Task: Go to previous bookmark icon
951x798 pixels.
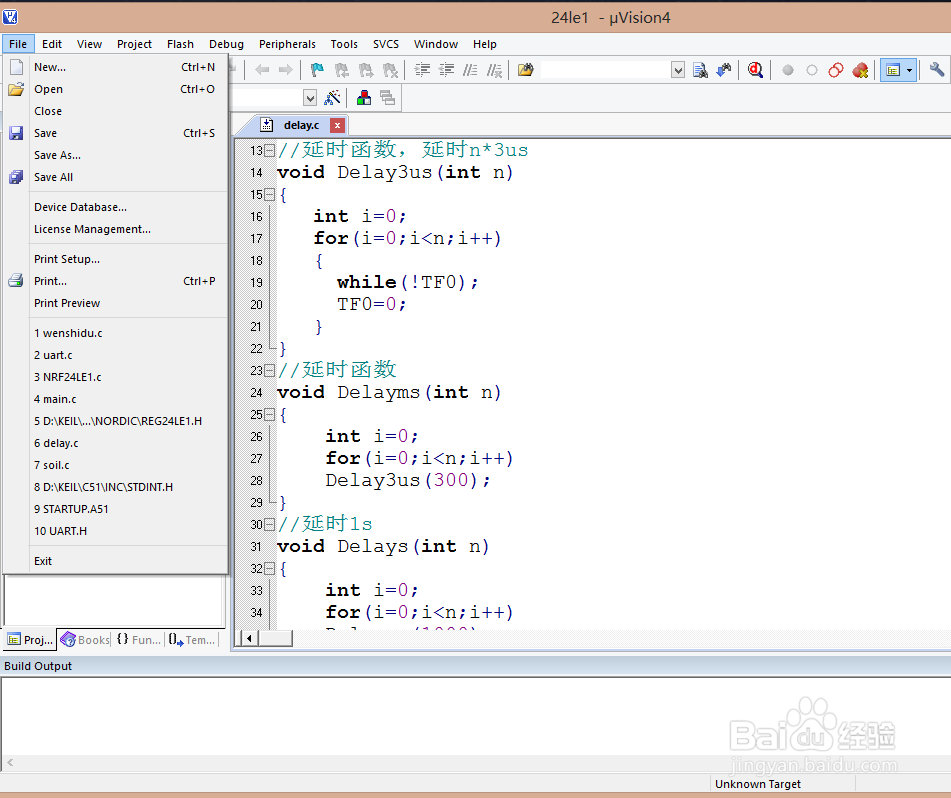Action: (x=341, y=70)
